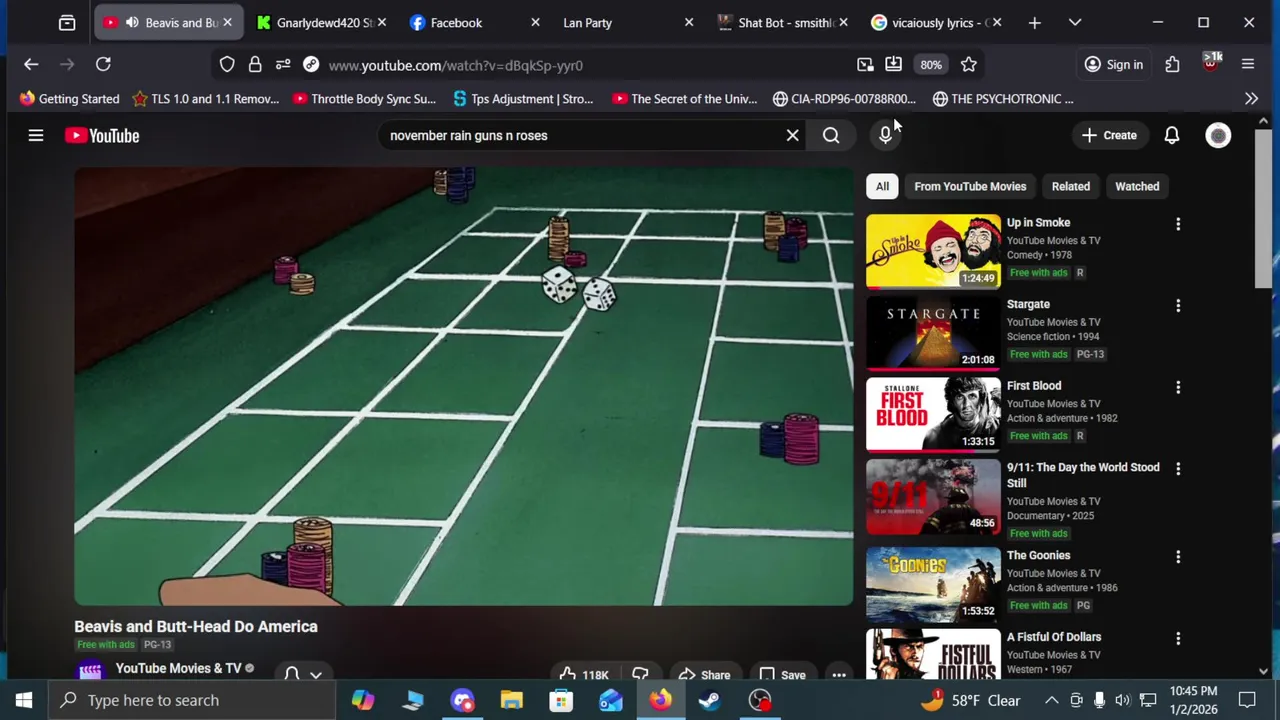Viewport: 1280px width, 720px height.
Task: Mute the Beavis and Butt-Head tab audio
Action: [x=132, y=22]
